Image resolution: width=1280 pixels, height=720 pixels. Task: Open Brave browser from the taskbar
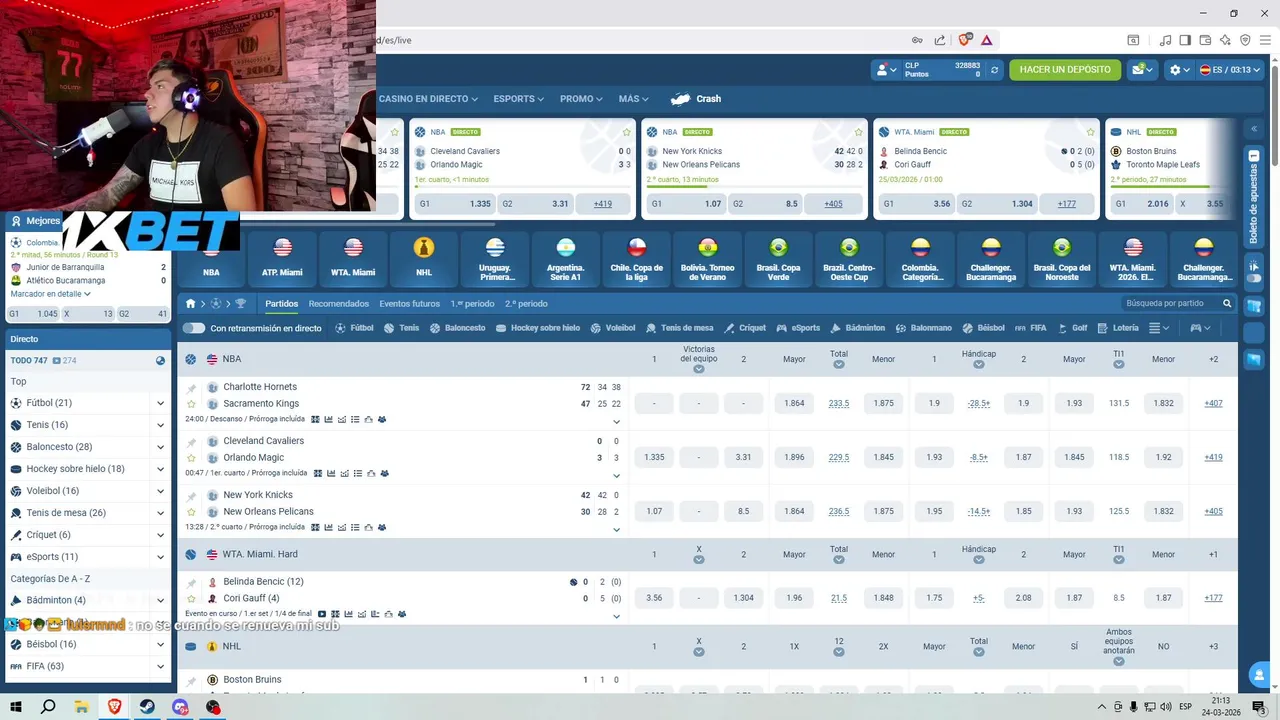pyautogui.click(x=114, y=707)
